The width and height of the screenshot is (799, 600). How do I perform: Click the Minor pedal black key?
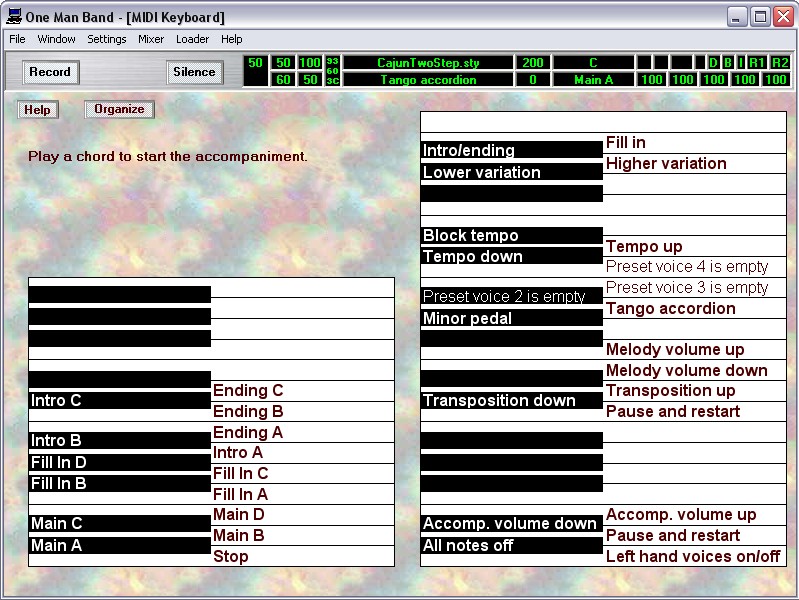pyautogui.click(x=512, y=318)
